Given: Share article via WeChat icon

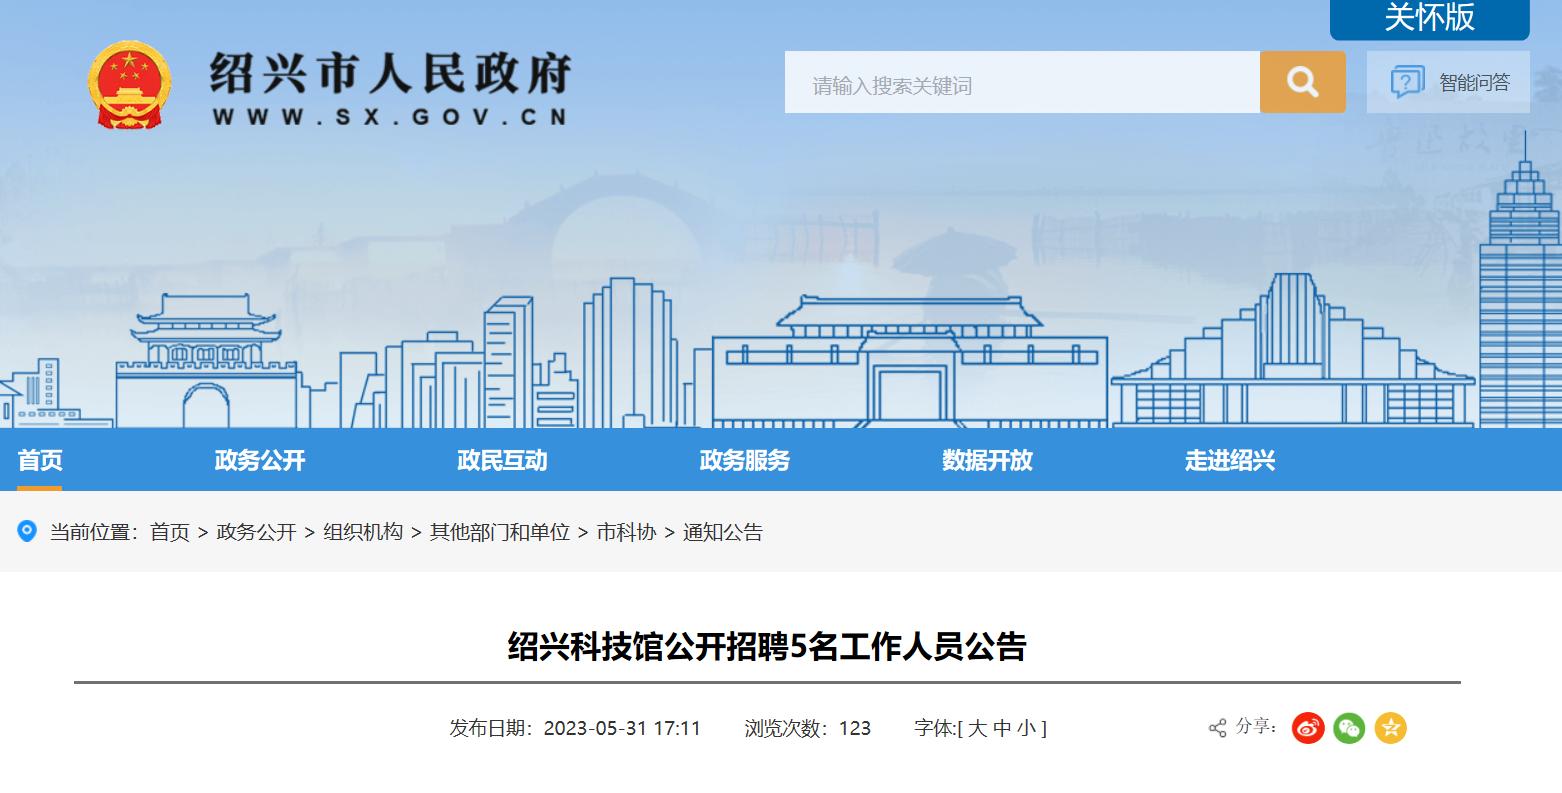Looking at the screenshot, I should coord(1349,728).
